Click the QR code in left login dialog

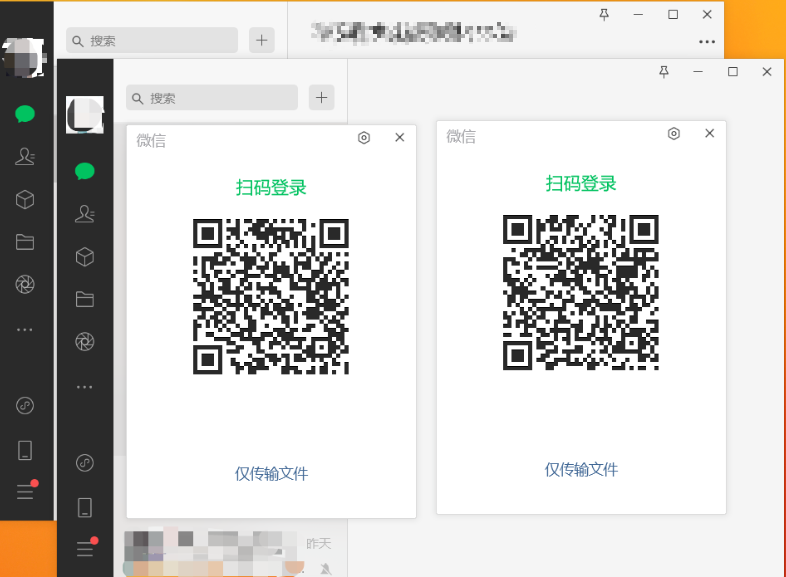[x=271, y=296]
